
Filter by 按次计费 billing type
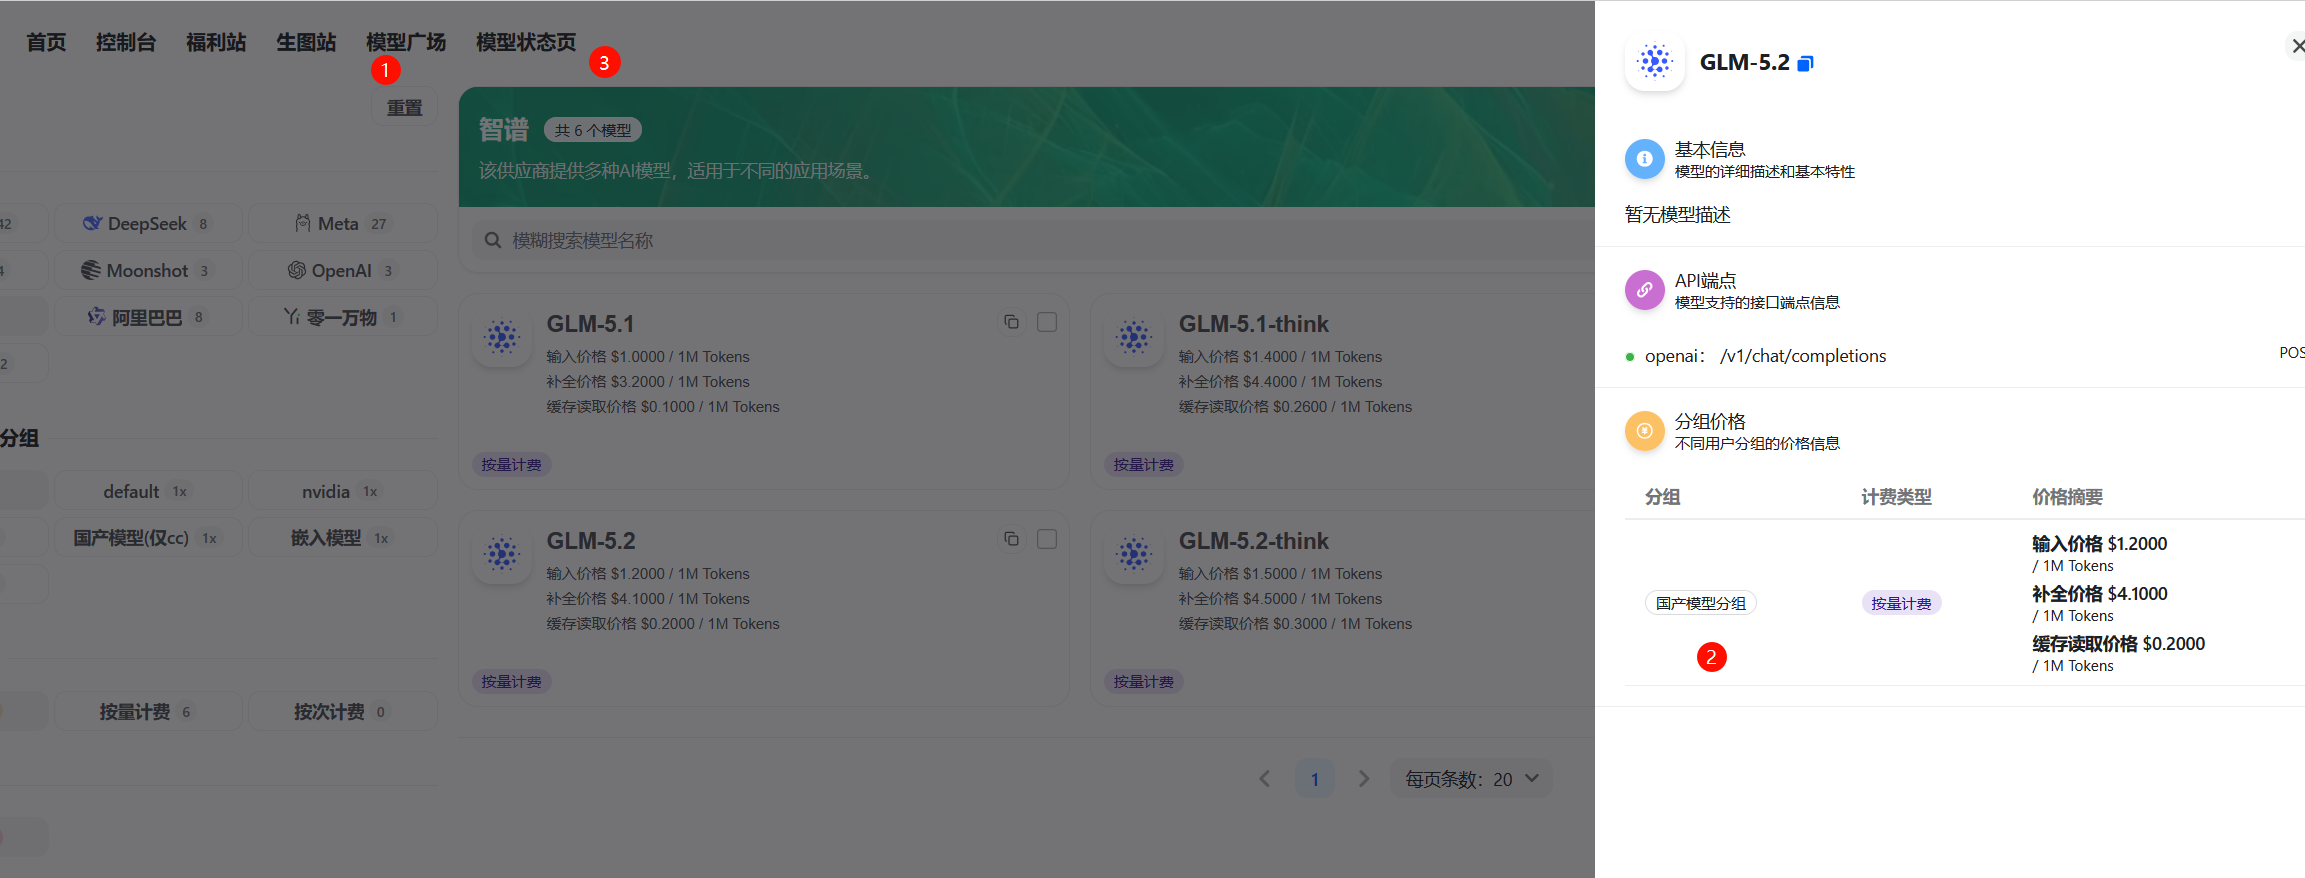click(342, 711)
